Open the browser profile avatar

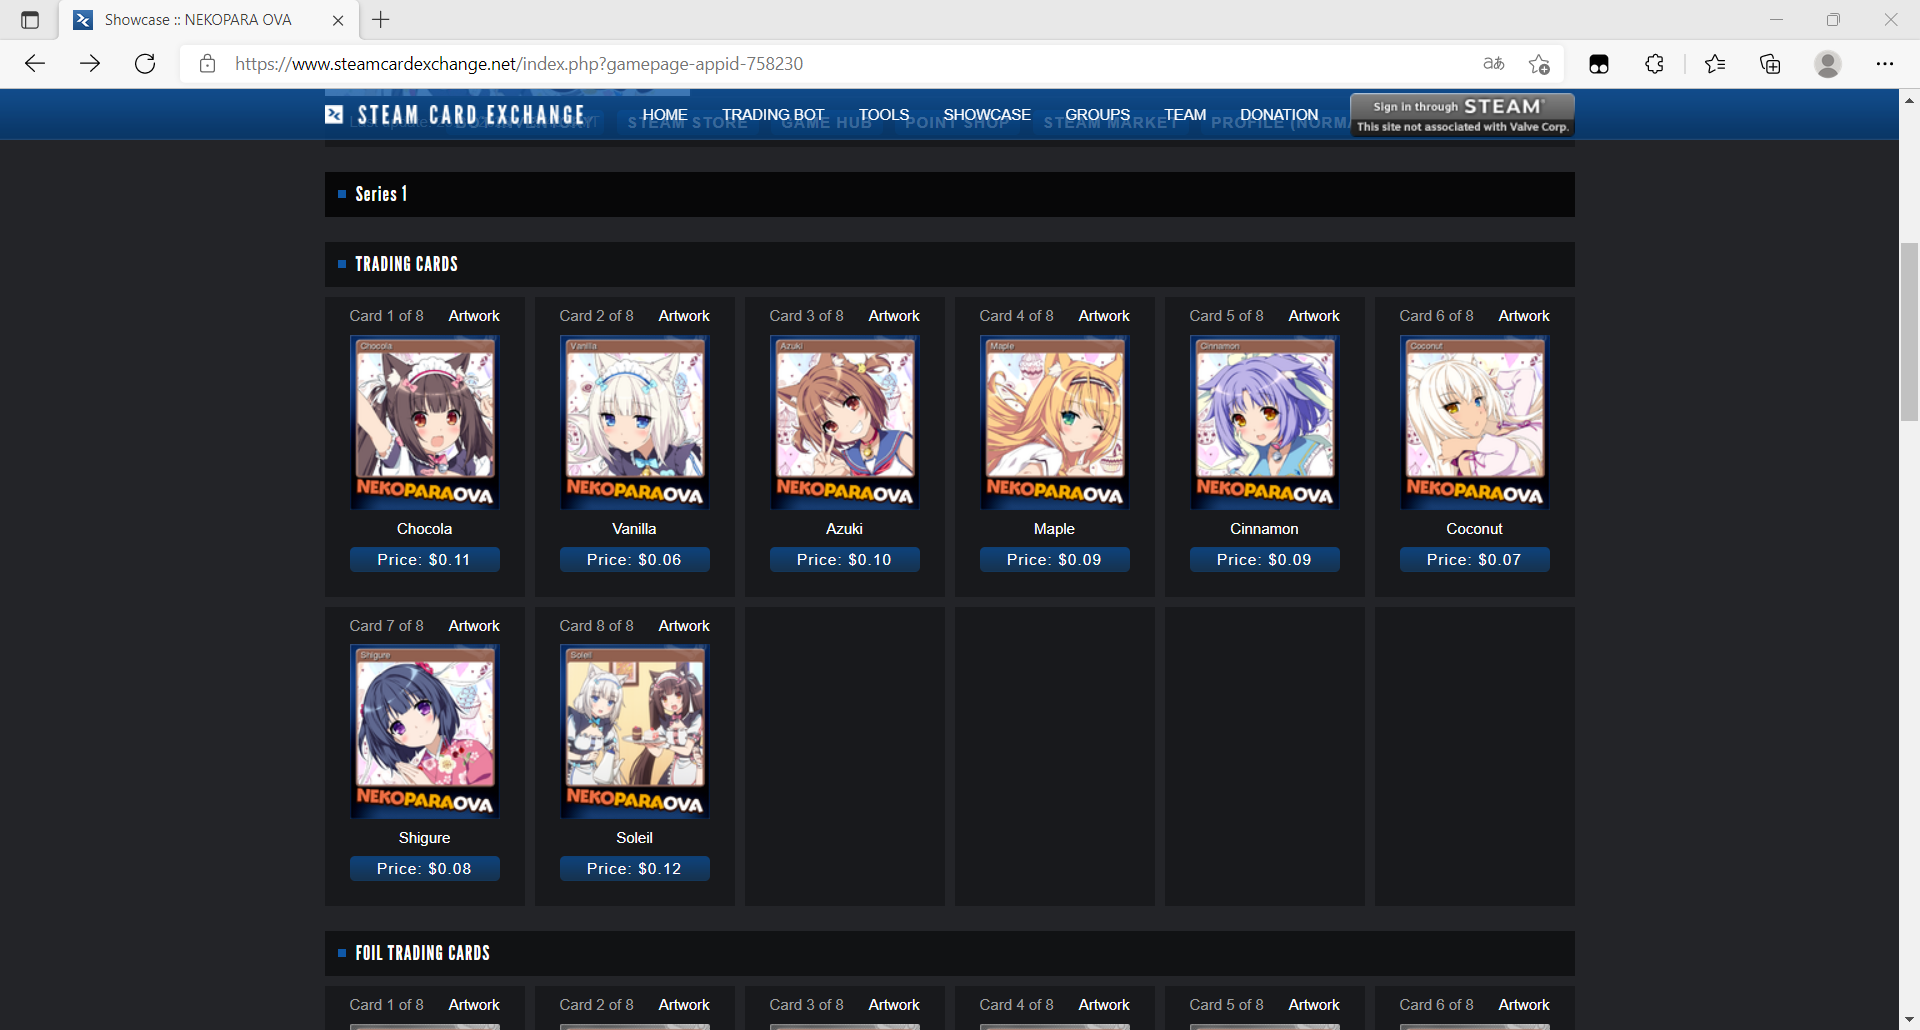click(x=1828, y=64)
